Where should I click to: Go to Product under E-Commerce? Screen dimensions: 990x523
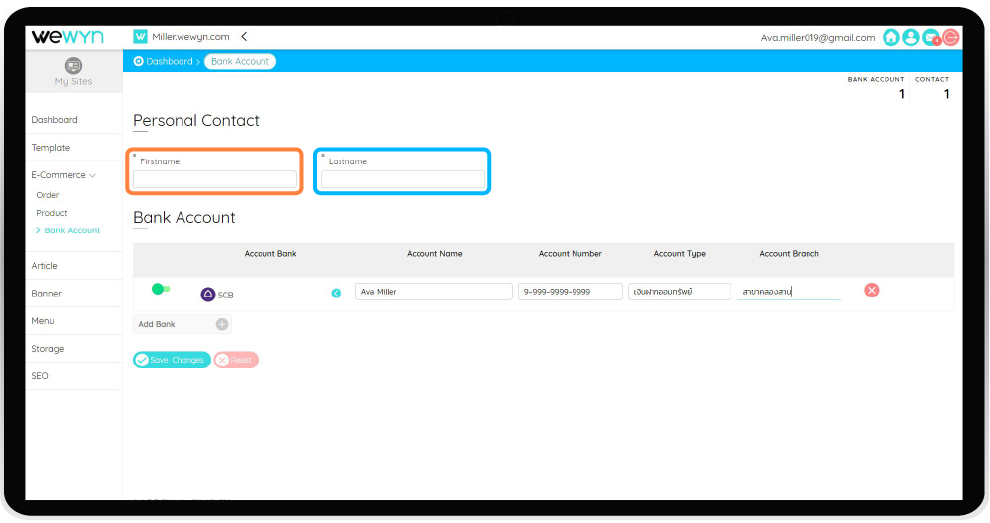[52, 213]
